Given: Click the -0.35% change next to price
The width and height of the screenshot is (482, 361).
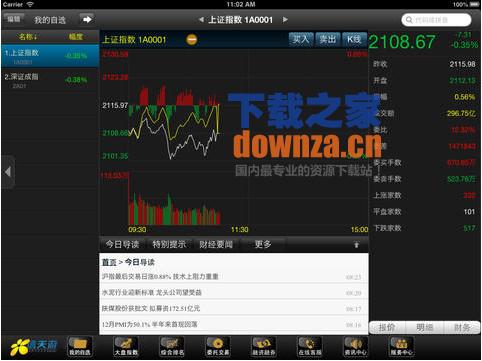Looking at the screenshot, I should [464, 45].
